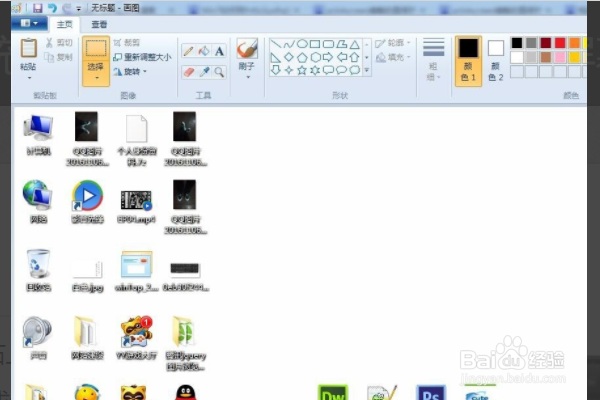Viewport: 600px width, 400px height.
Task: Choose the Right triangle shape
Action: [x=276, y=58]
